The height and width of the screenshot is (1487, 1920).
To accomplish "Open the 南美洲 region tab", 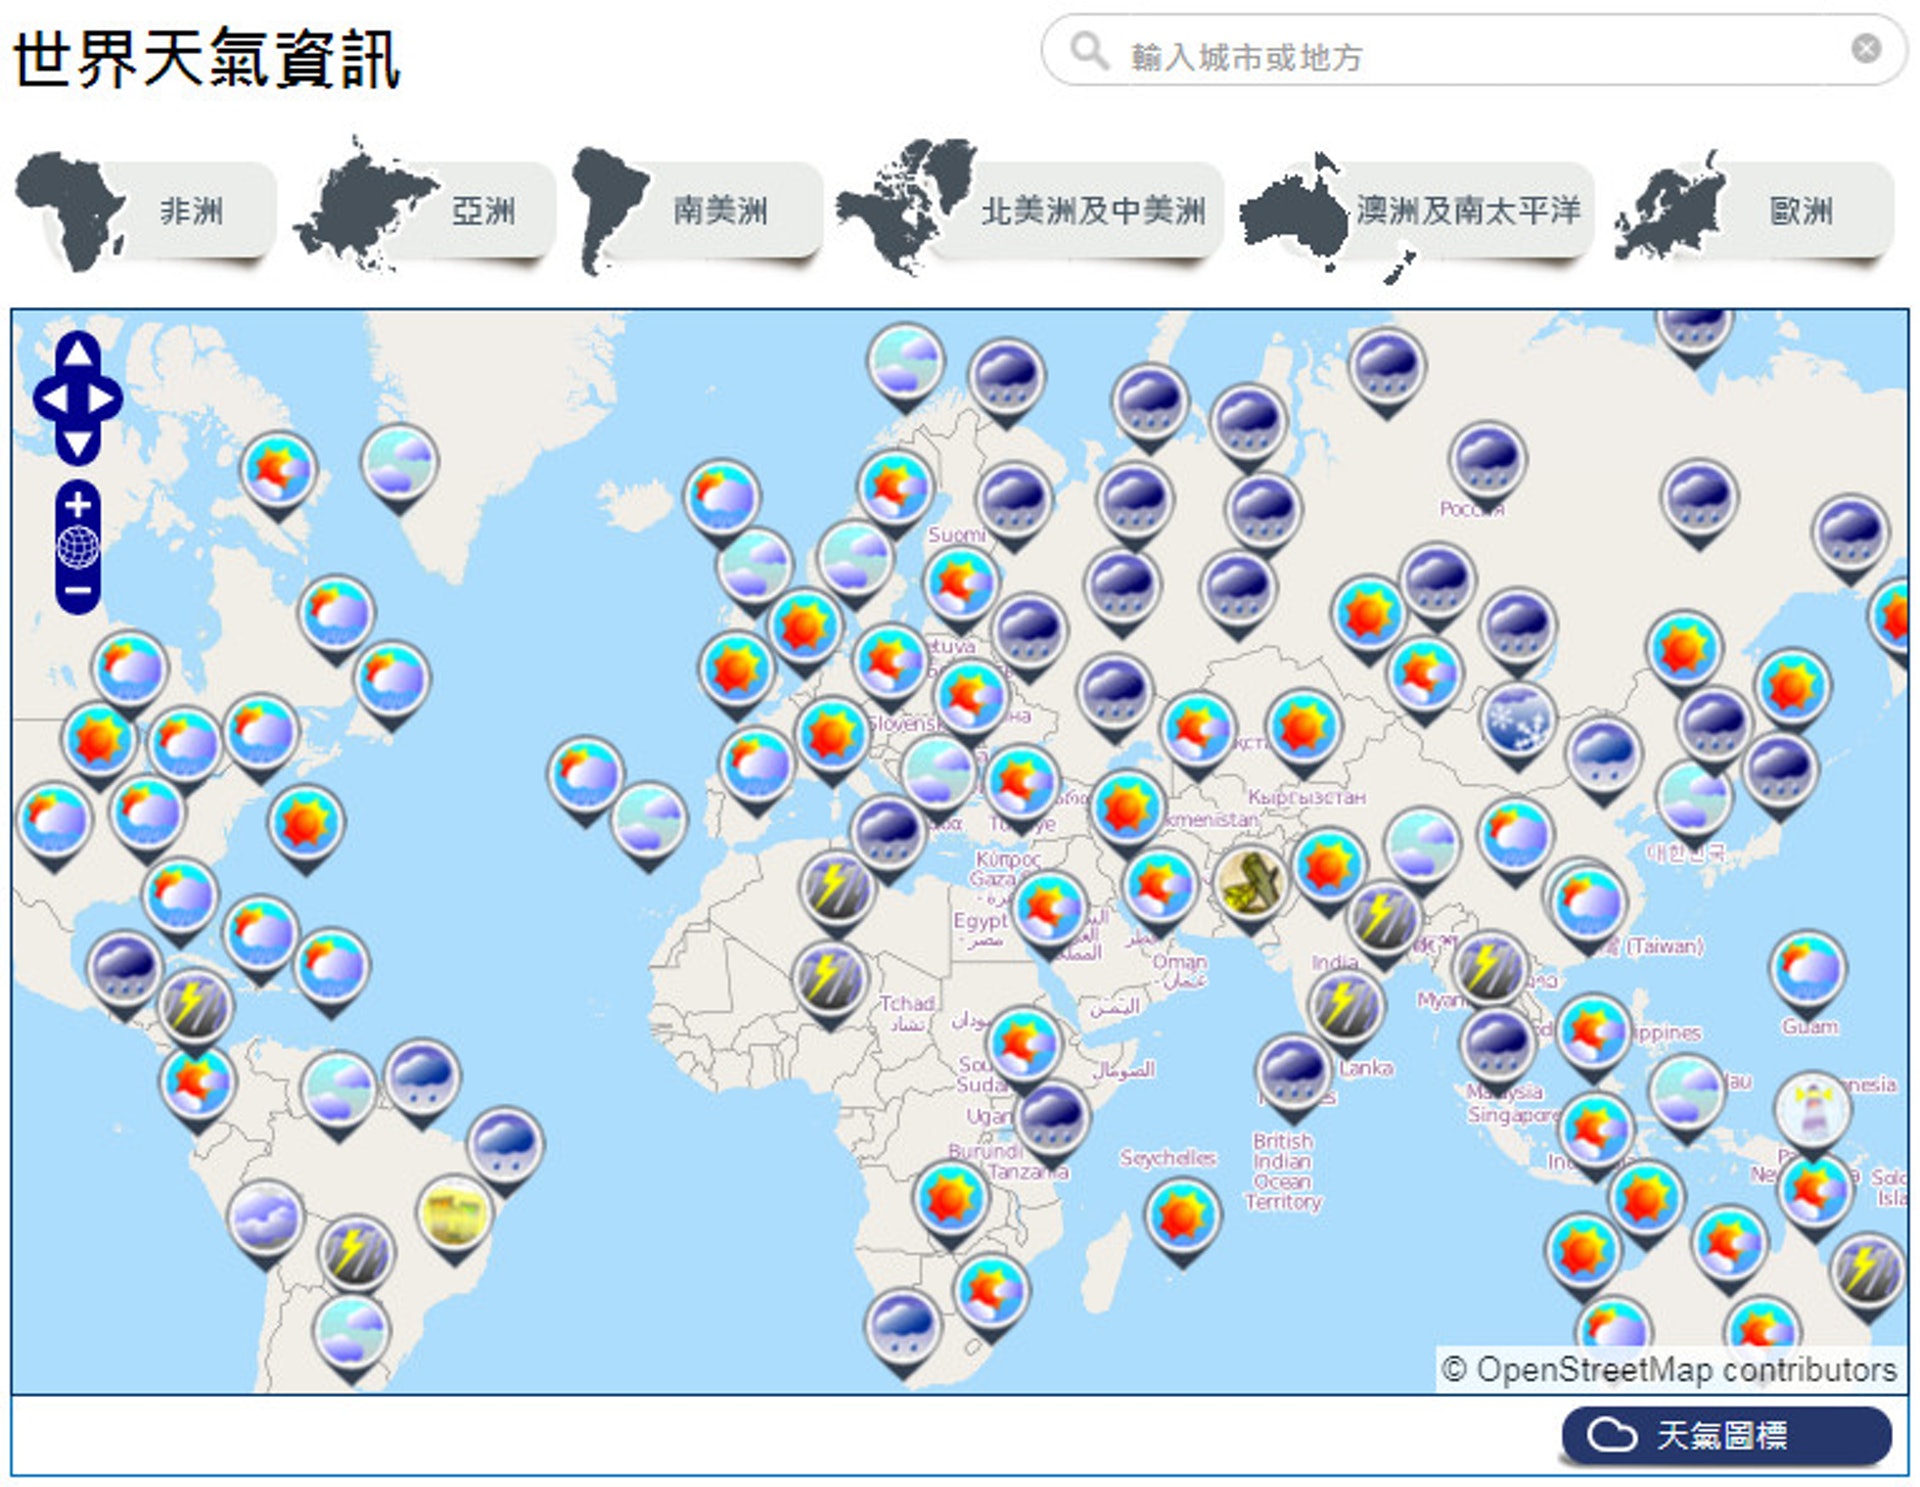I will click(x=720, y=211).
